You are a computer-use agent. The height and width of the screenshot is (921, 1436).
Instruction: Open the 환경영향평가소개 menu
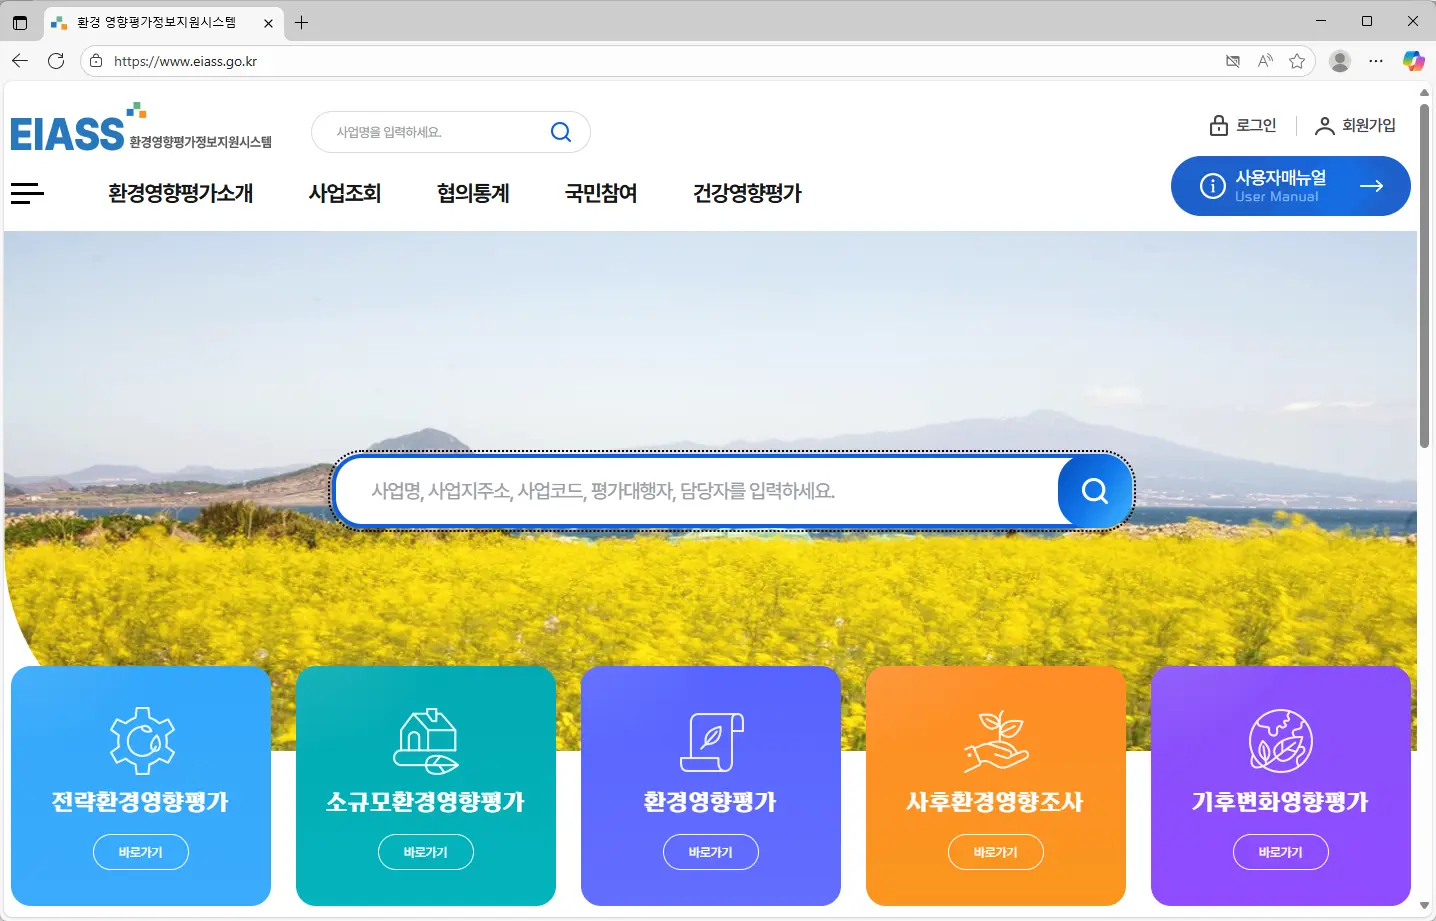pyautogui.click(x=180, y=193)
